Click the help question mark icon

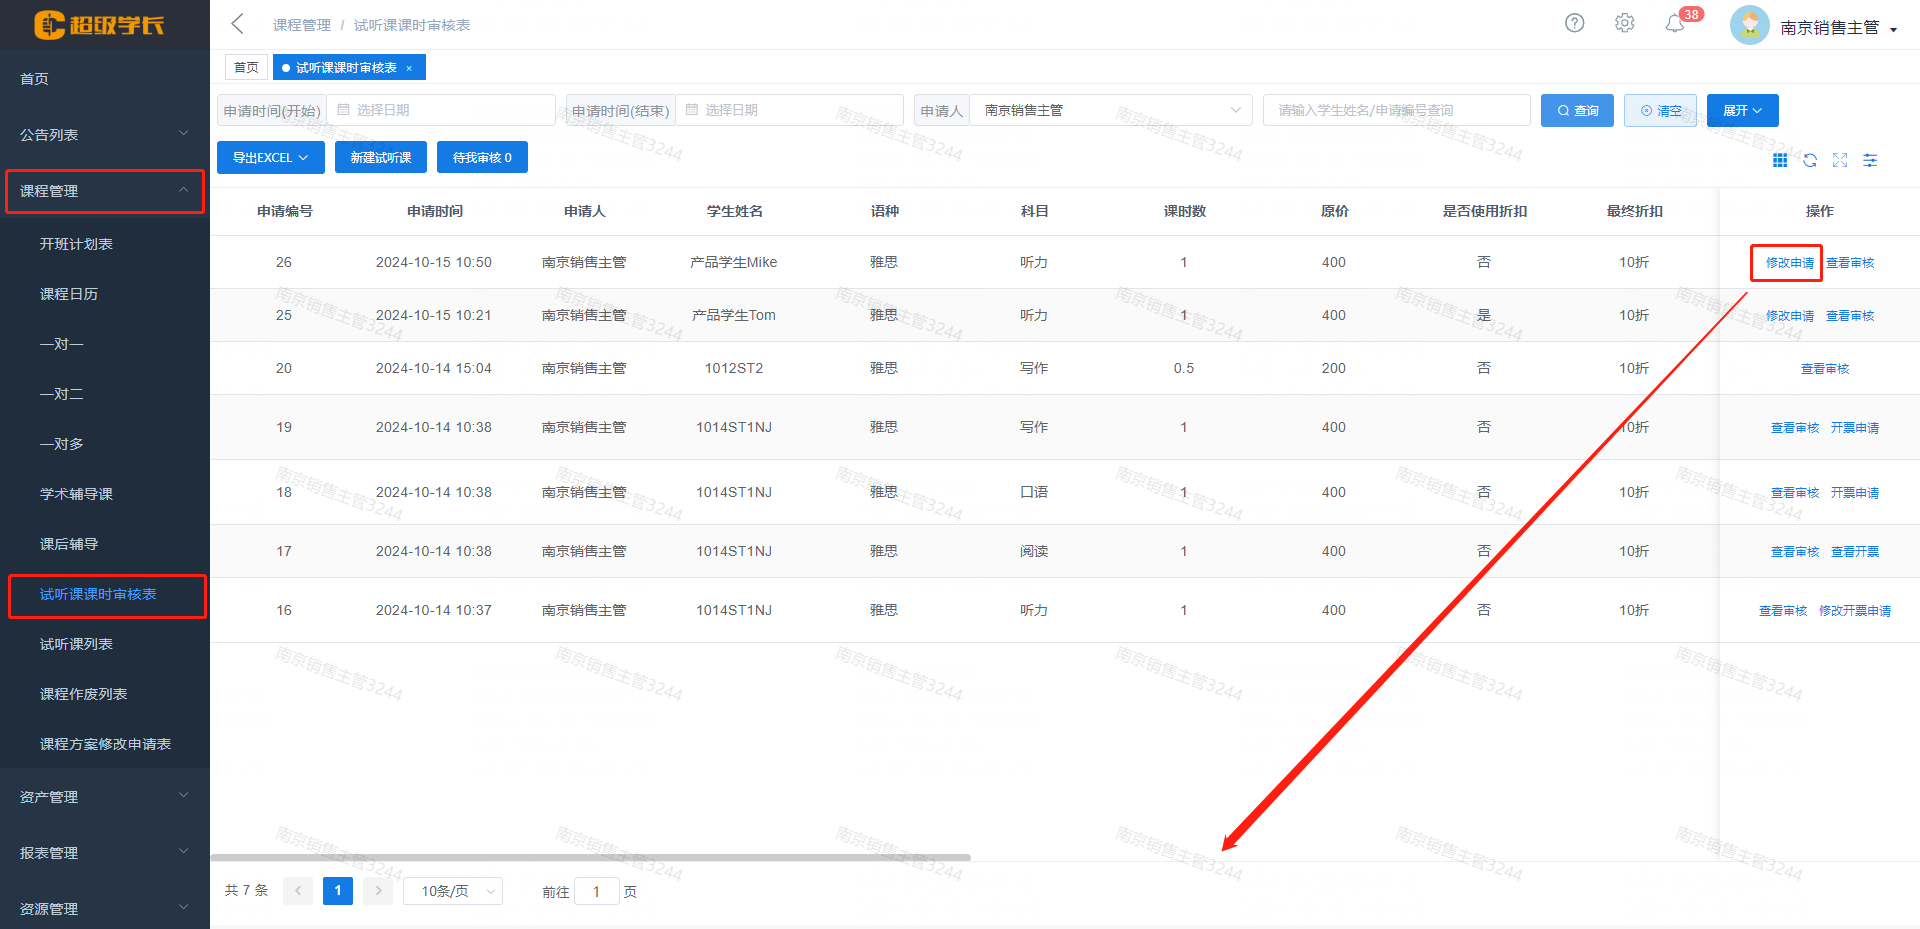pyautogui.click(x=1574, y=23)
